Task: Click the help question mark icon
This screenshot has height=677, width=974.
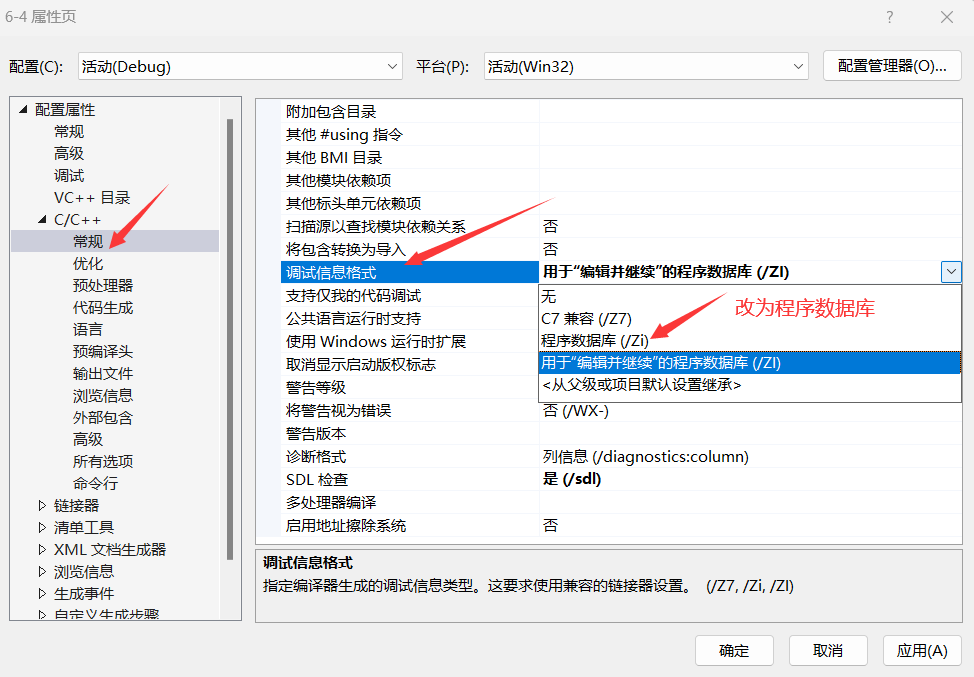Action: [888, 17]
